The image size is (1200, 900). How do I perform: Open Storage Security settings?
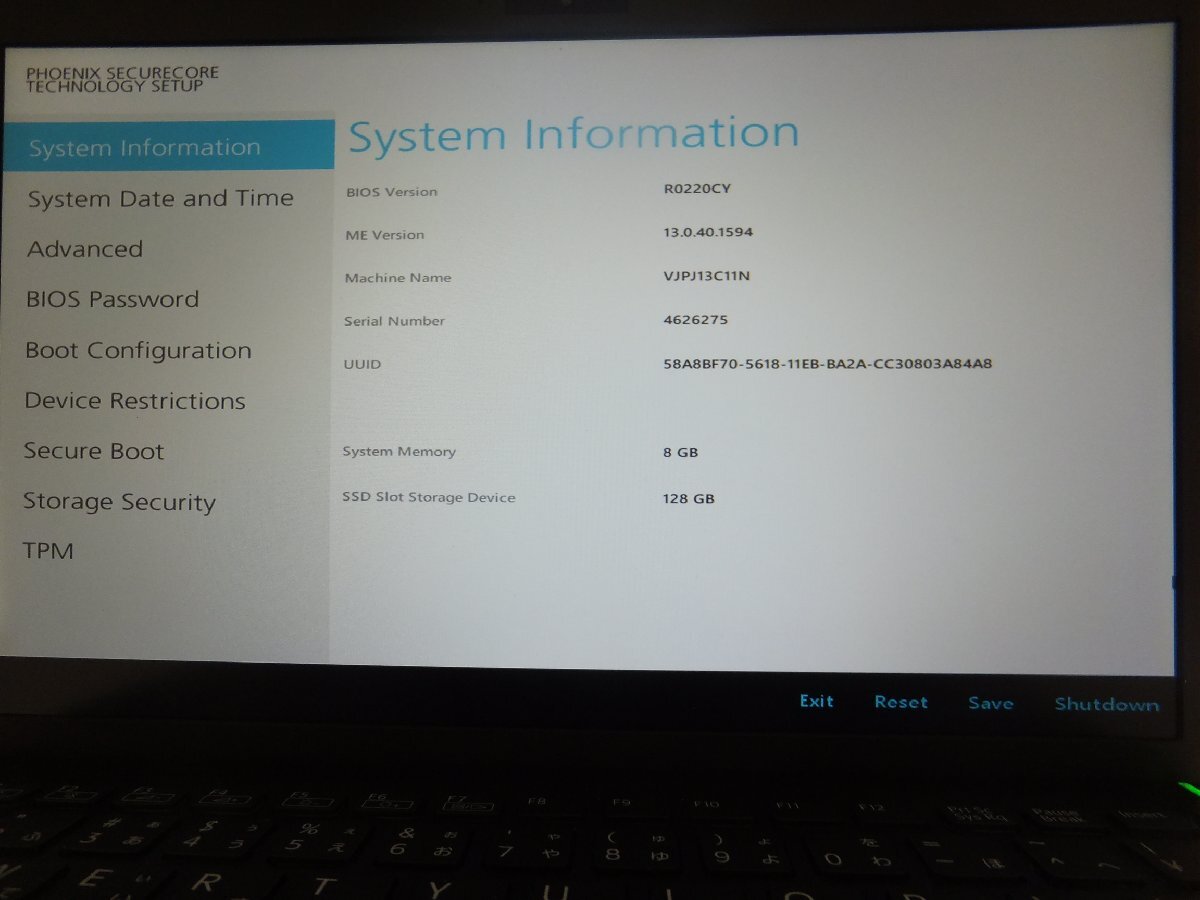coord(119,502)
